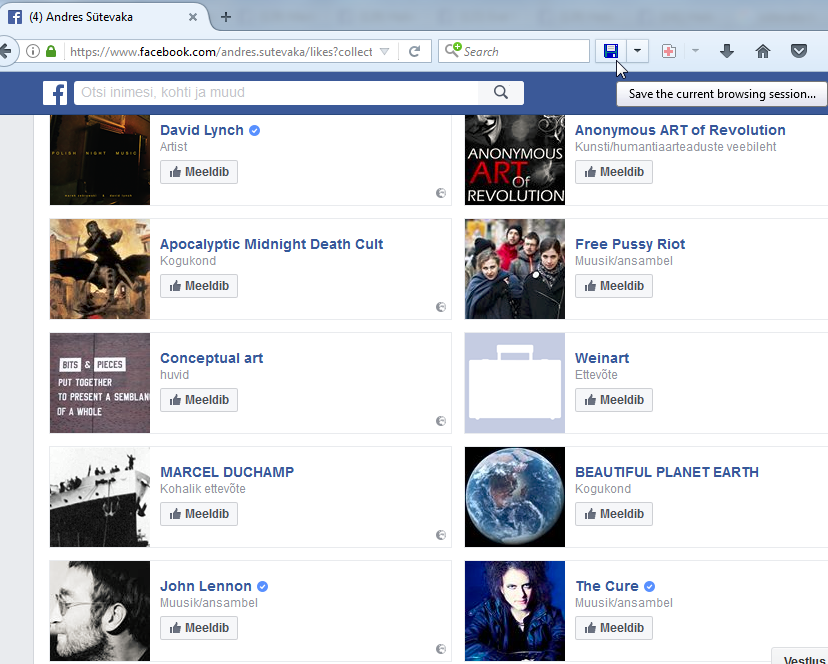Open The Cure page link
828x664 pixels.
(607, 586)
